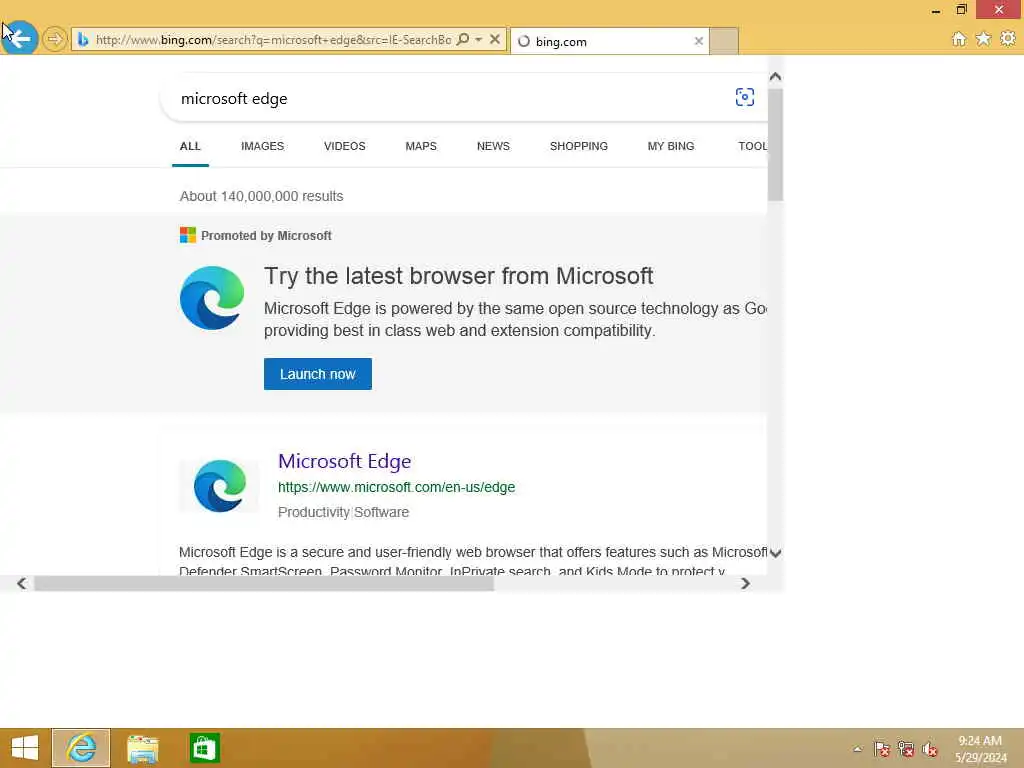Click the Launch now button
Viewport: 1024px width, 768px height.
(x=318, y=374)
